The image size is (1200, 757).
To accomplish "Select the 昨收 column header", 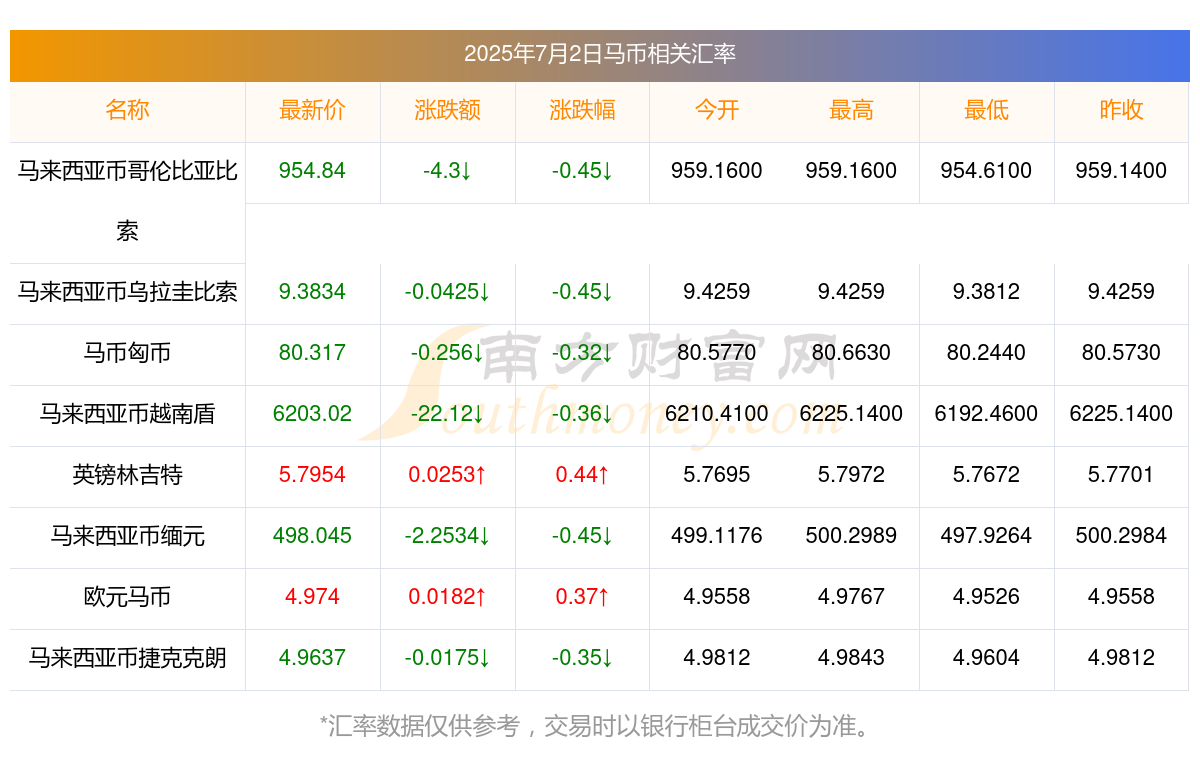I will 1121,110.
